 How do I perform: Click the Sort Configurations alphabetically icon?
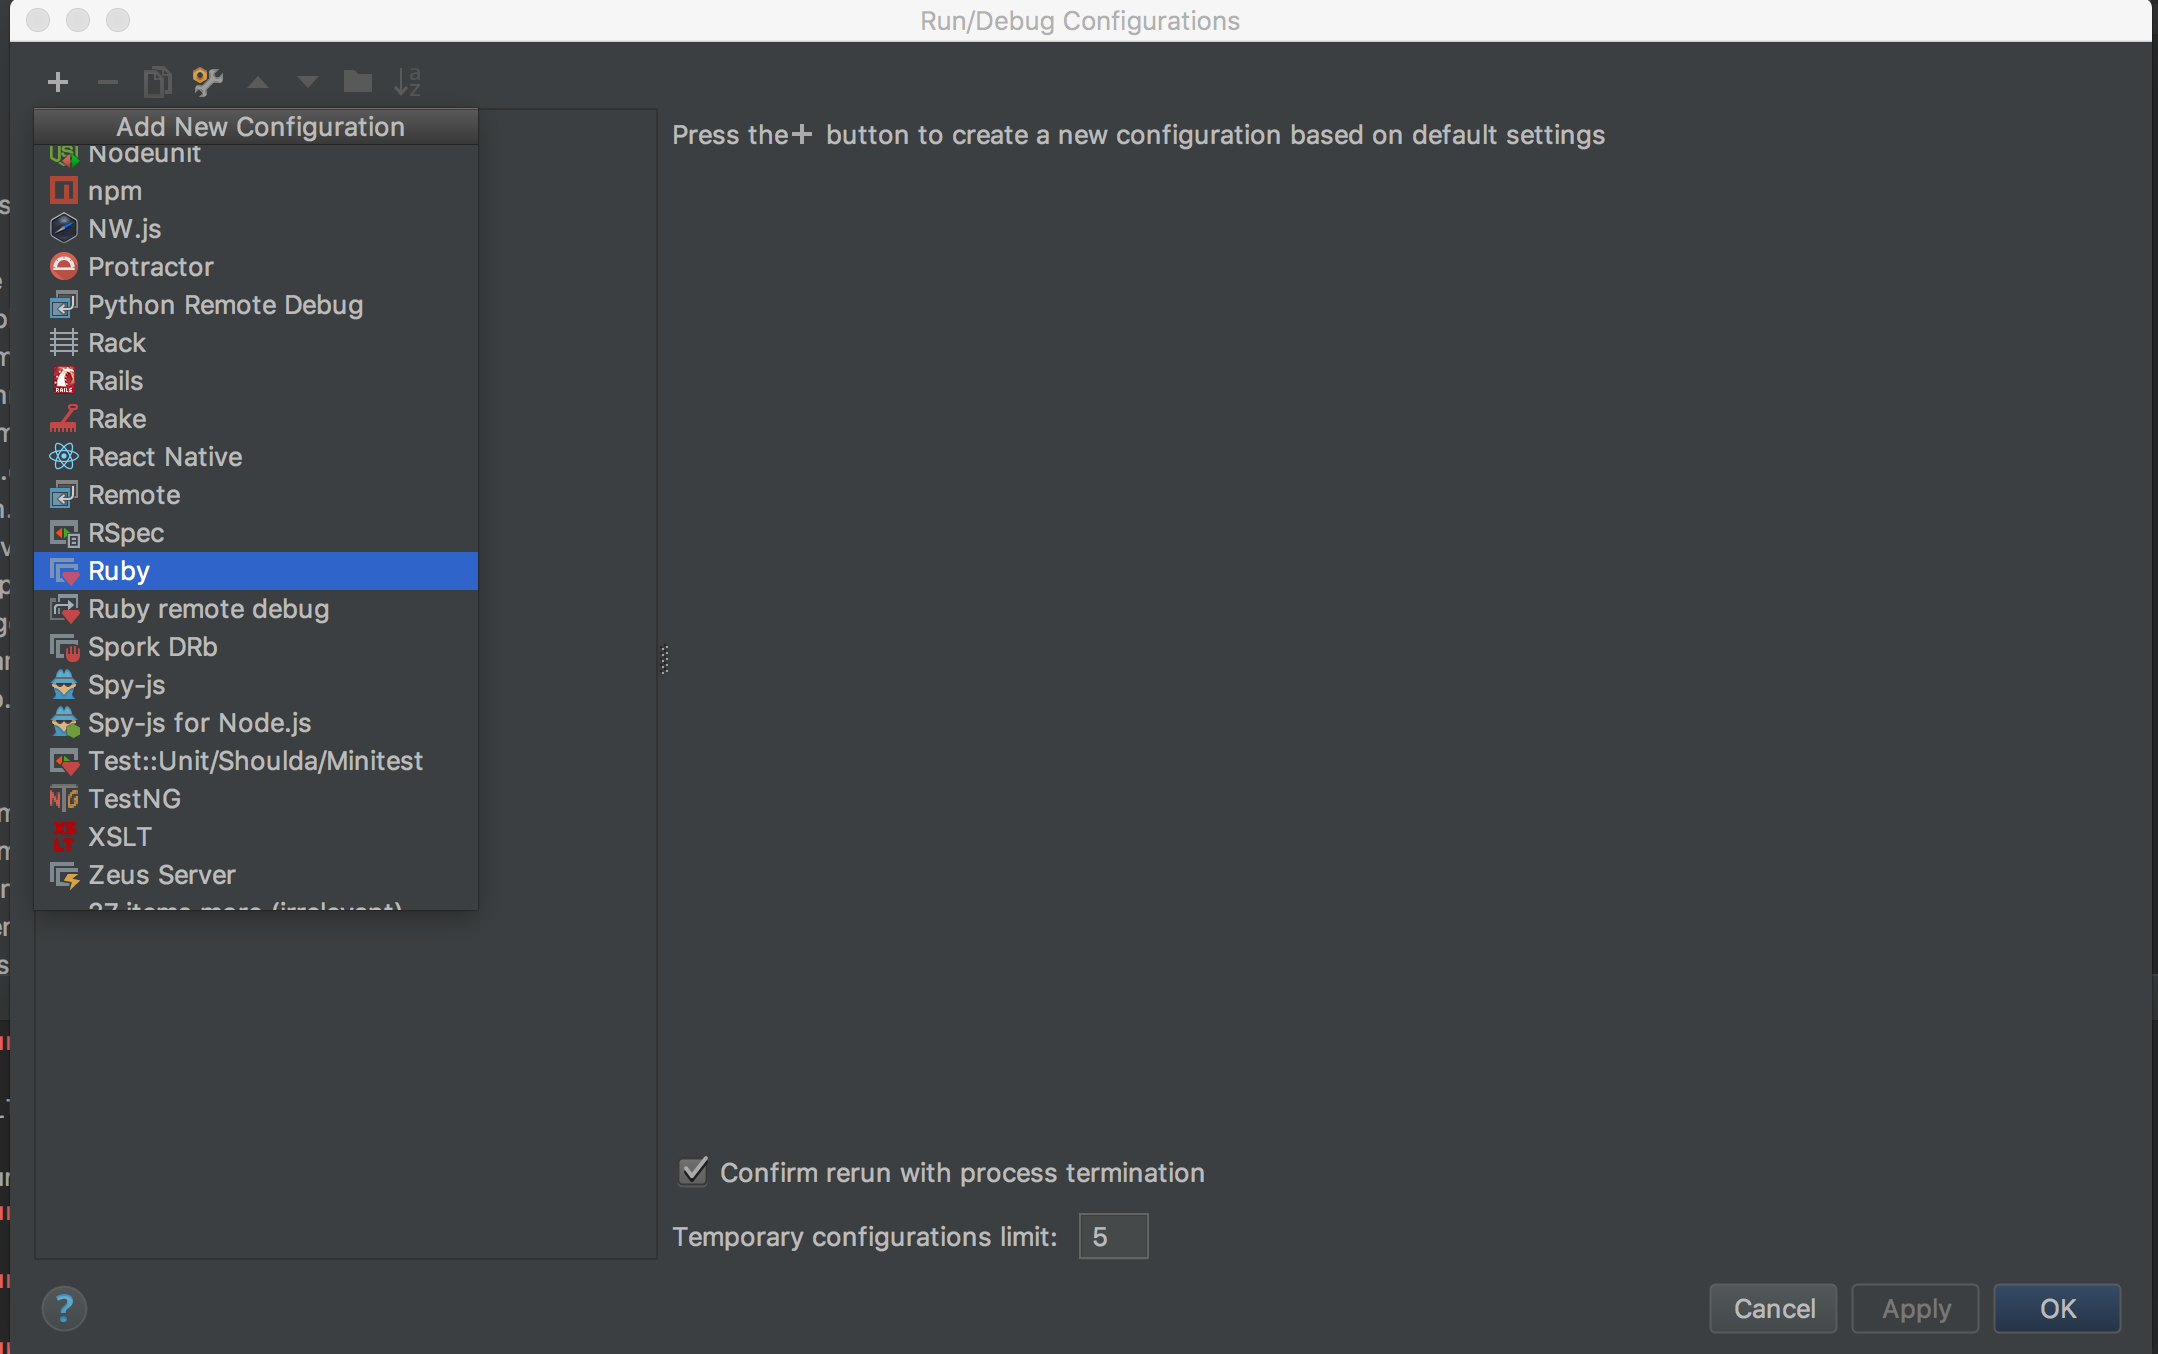[408, 82]
